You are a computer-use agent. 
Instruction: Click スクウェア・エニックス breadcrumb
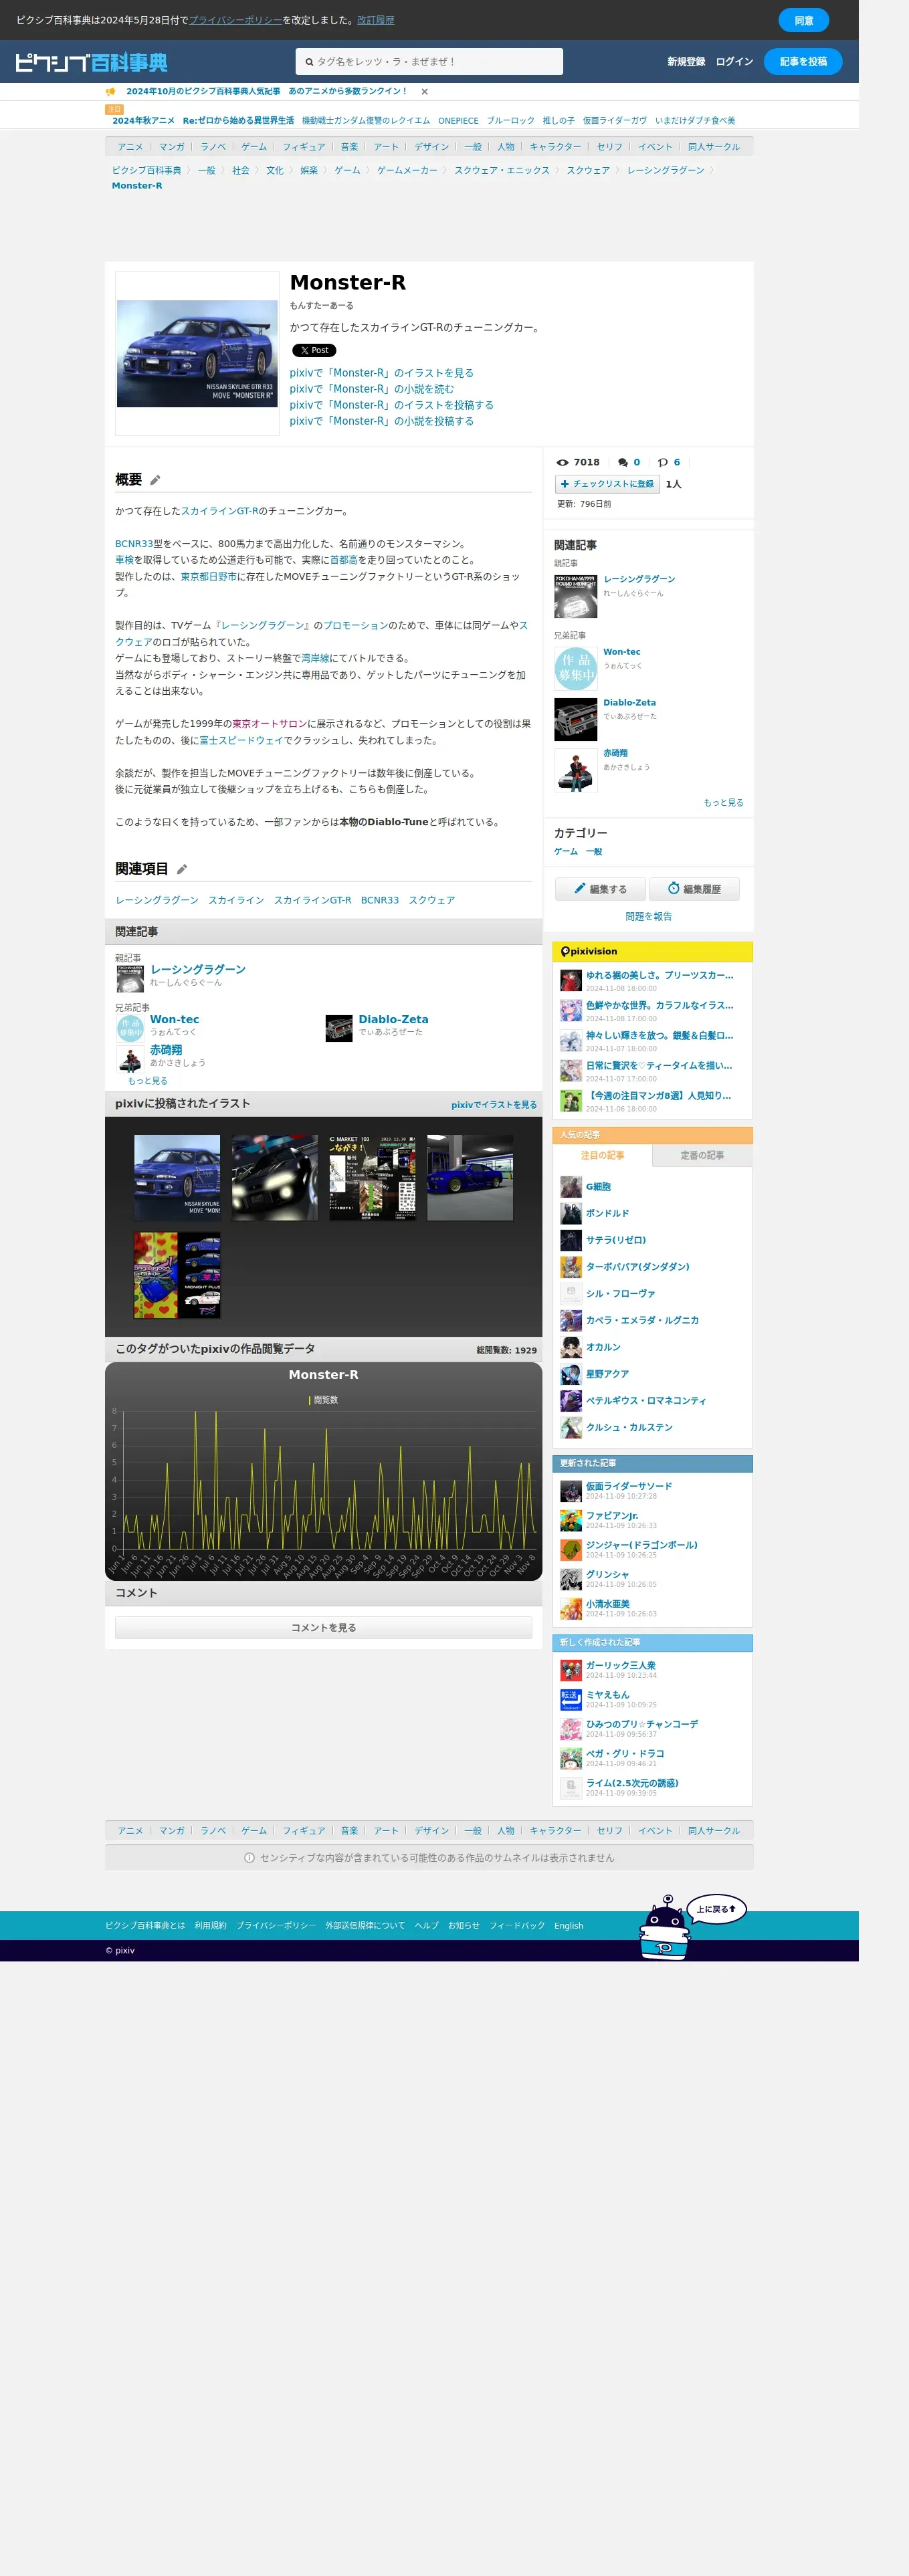(502, 171)
